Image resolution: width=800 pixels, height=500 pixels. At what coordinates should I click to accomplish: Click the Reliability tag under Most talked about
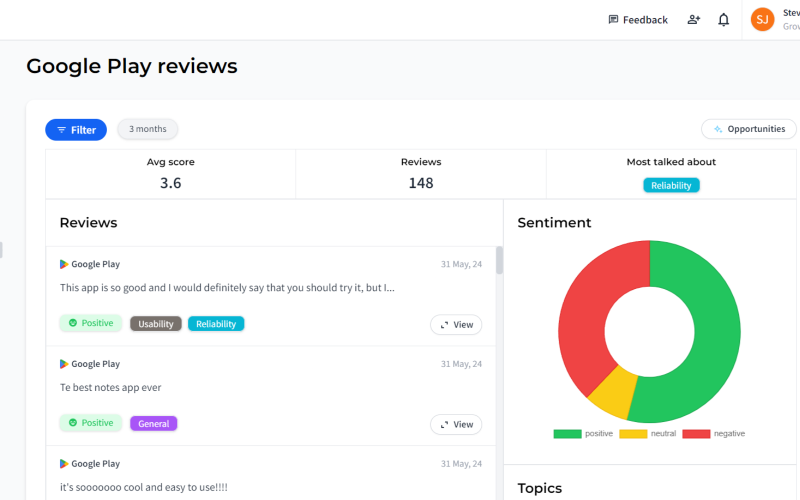point(671,185)
